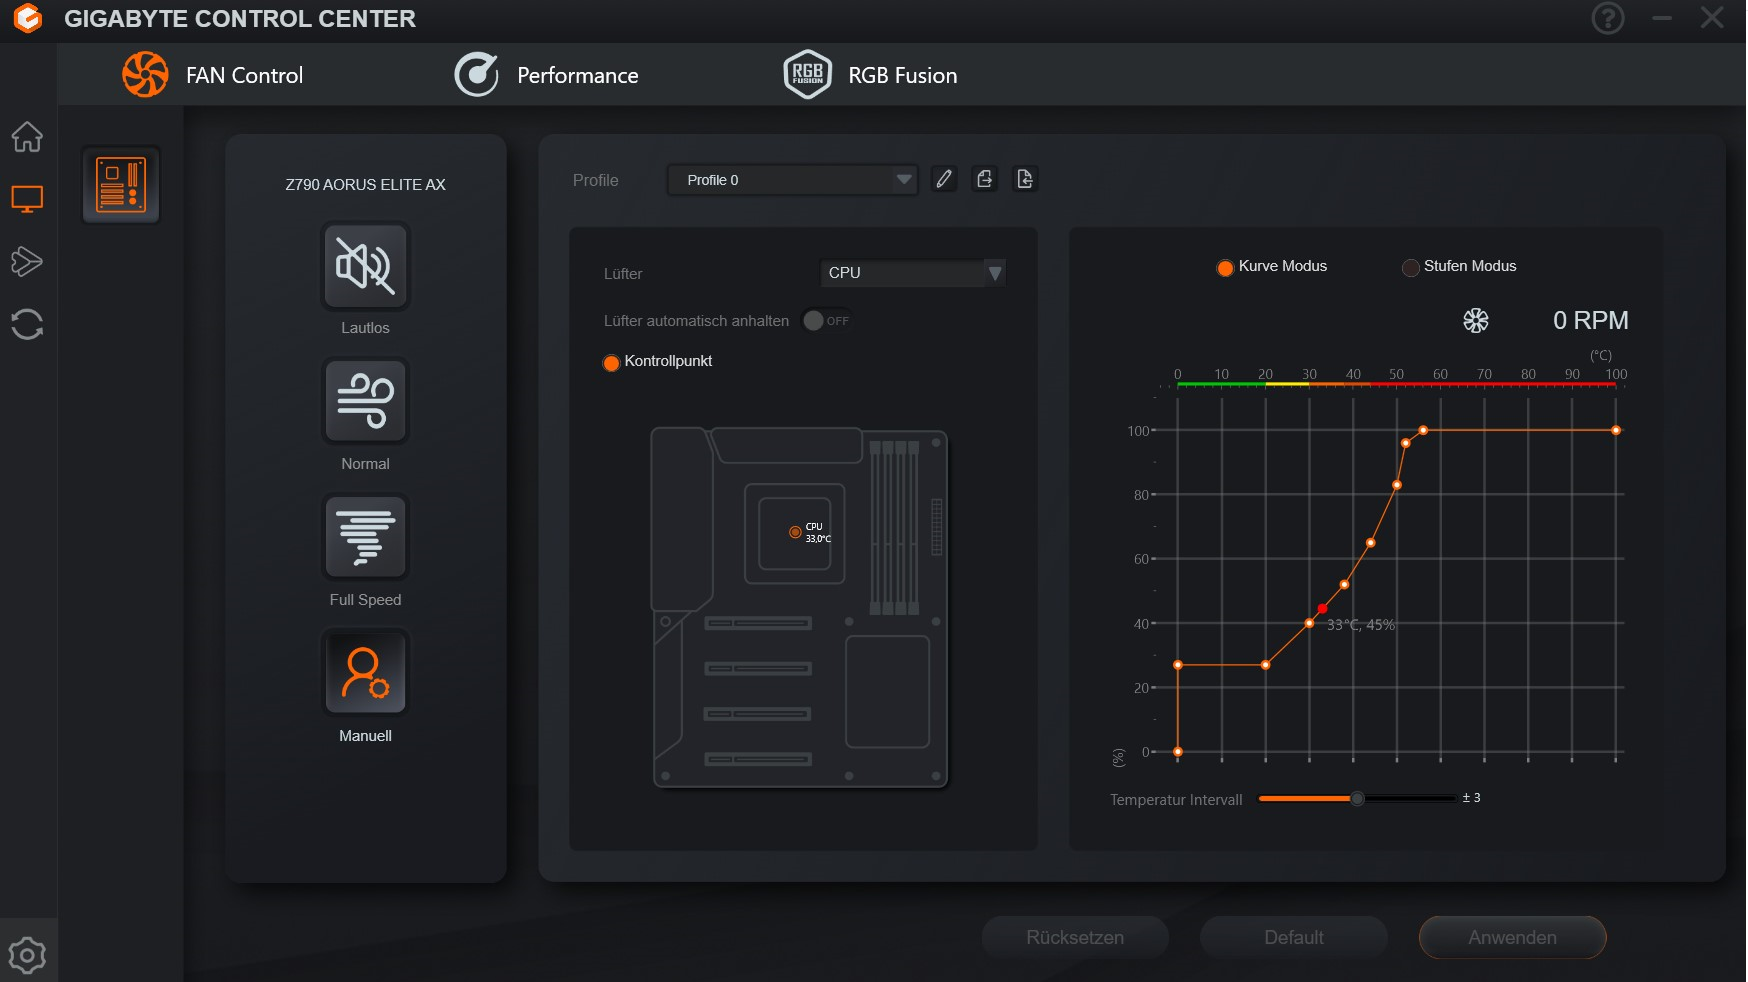The width and height of the screenshot is (1748, 982).
Task: Open settings gear at bottom left
Action: point(27,955)
